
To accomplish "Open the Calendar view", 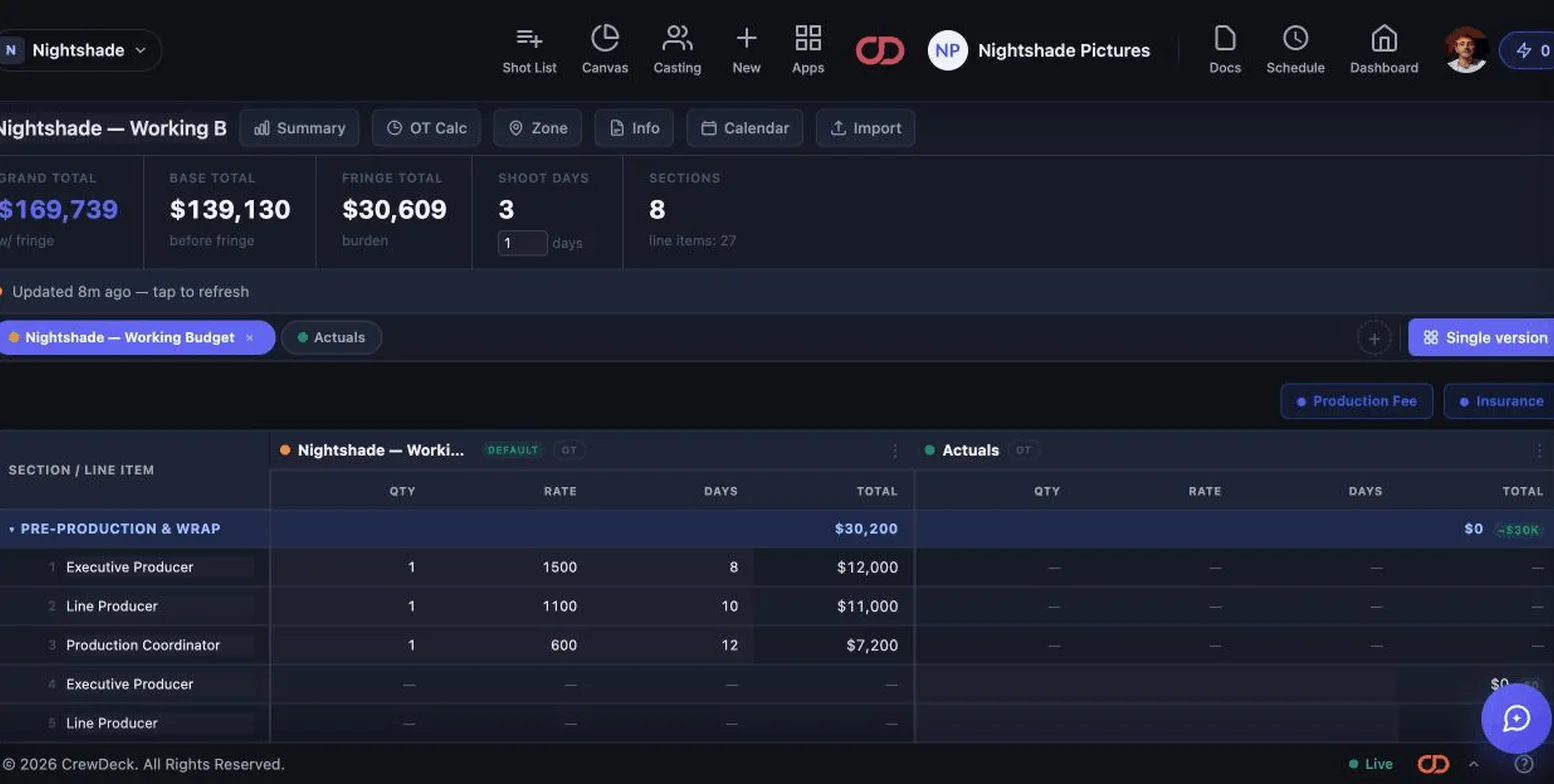I will 745,128.
